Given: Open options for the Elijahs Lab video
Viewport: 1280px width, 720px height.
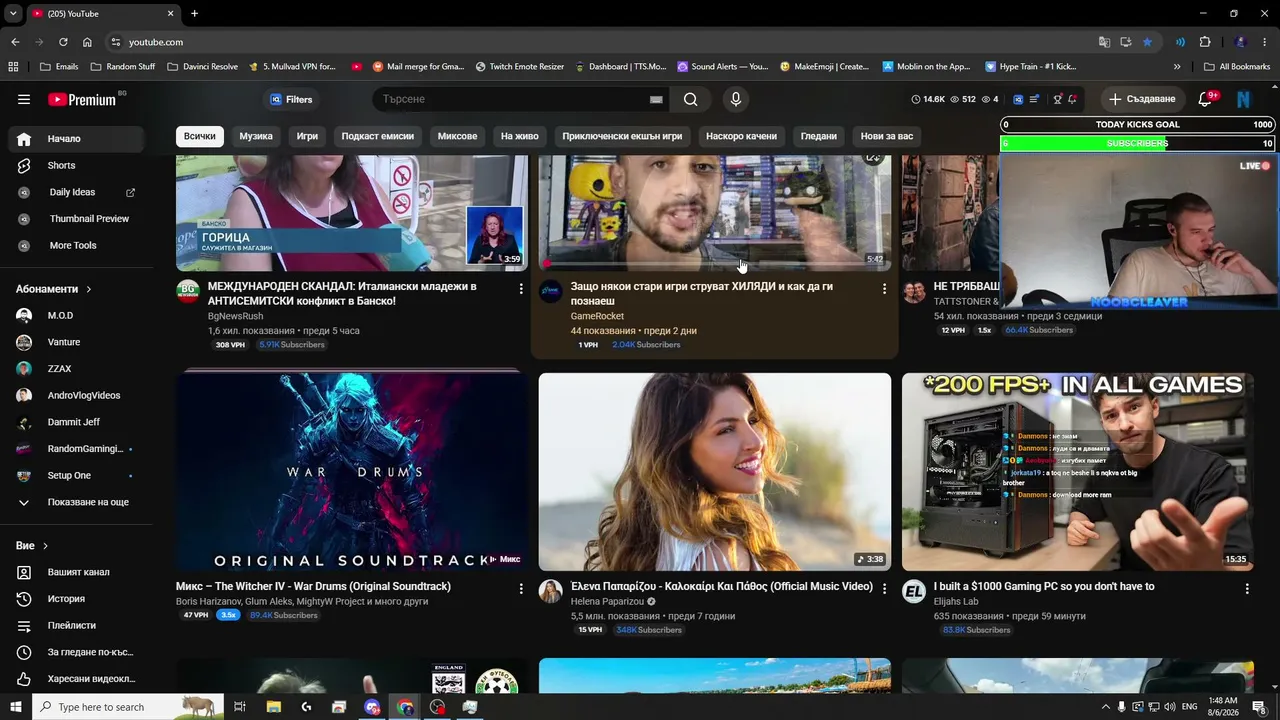Looking at the screenshot, I should (1246, 589).
